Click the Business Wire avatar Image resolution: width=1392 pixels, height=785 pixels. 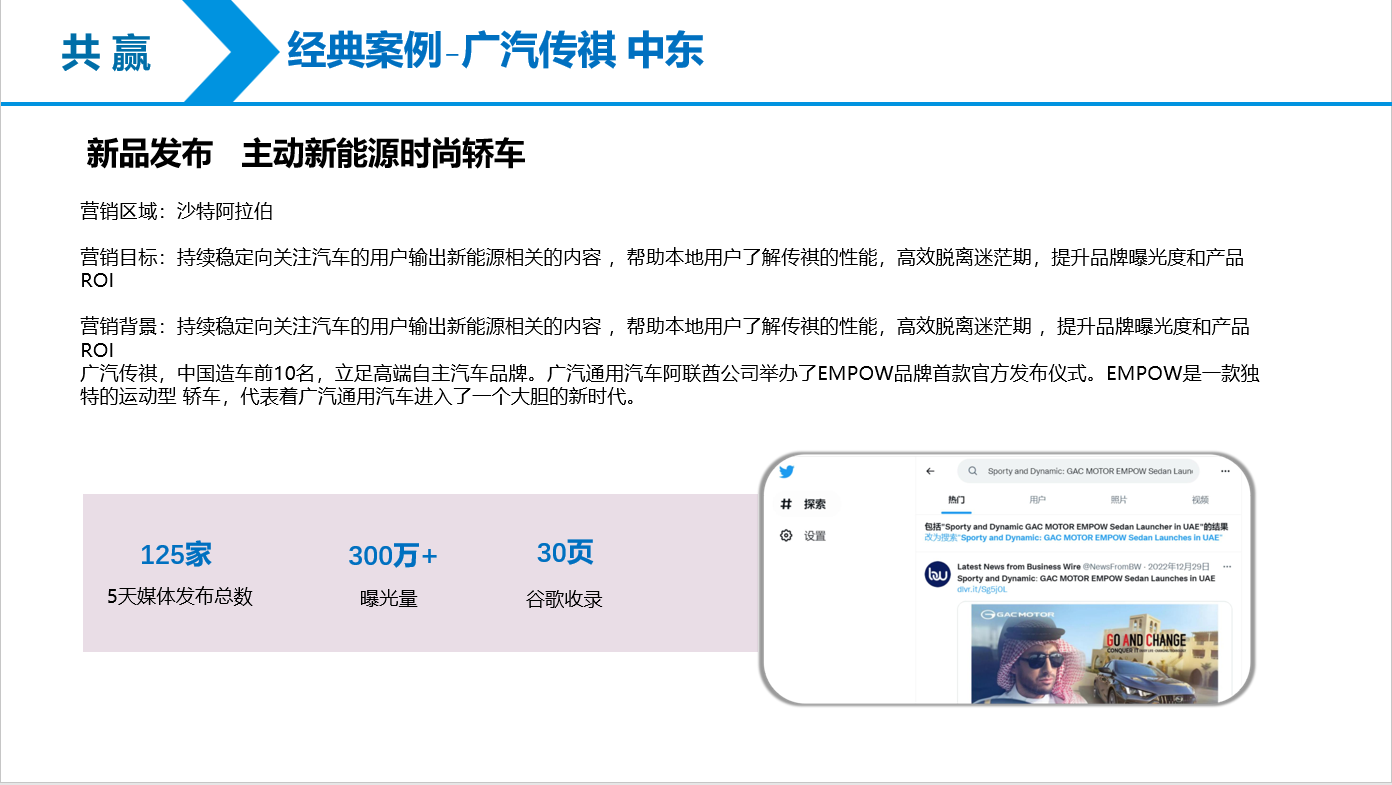click(x=937, y=574)
